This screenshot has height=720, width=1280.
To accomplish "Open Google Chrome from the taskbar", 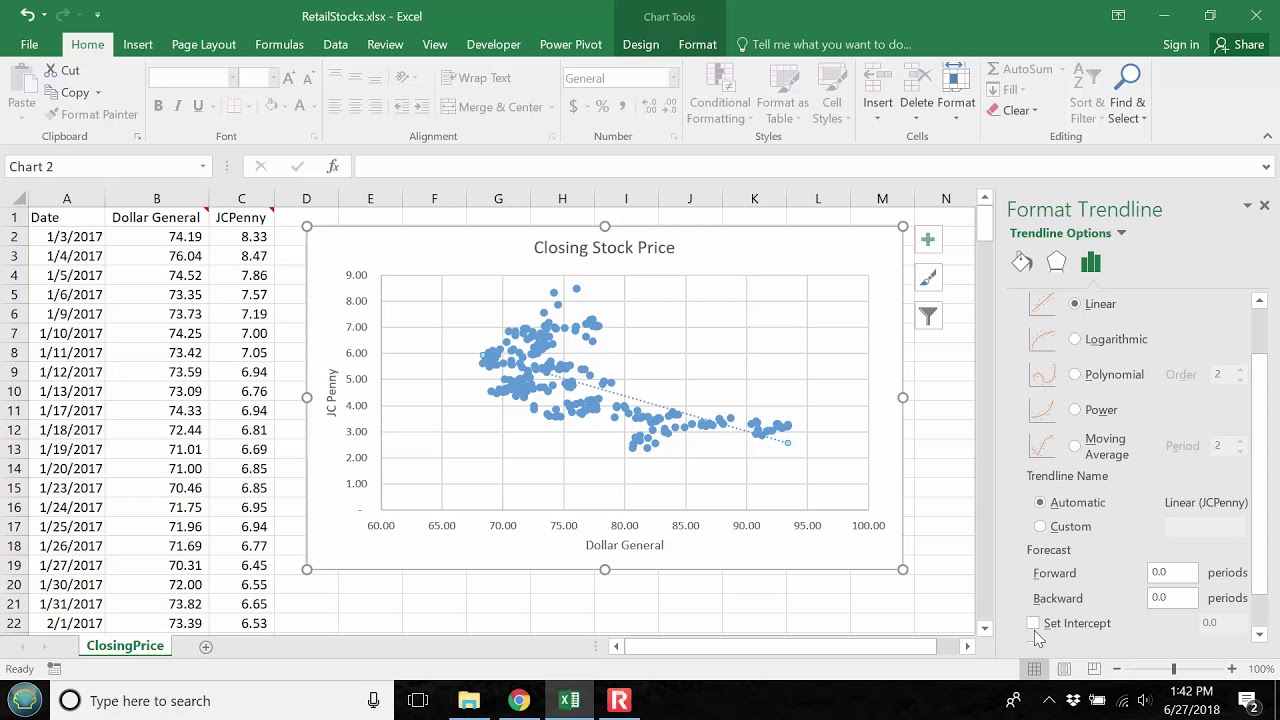I will (518, 700).
